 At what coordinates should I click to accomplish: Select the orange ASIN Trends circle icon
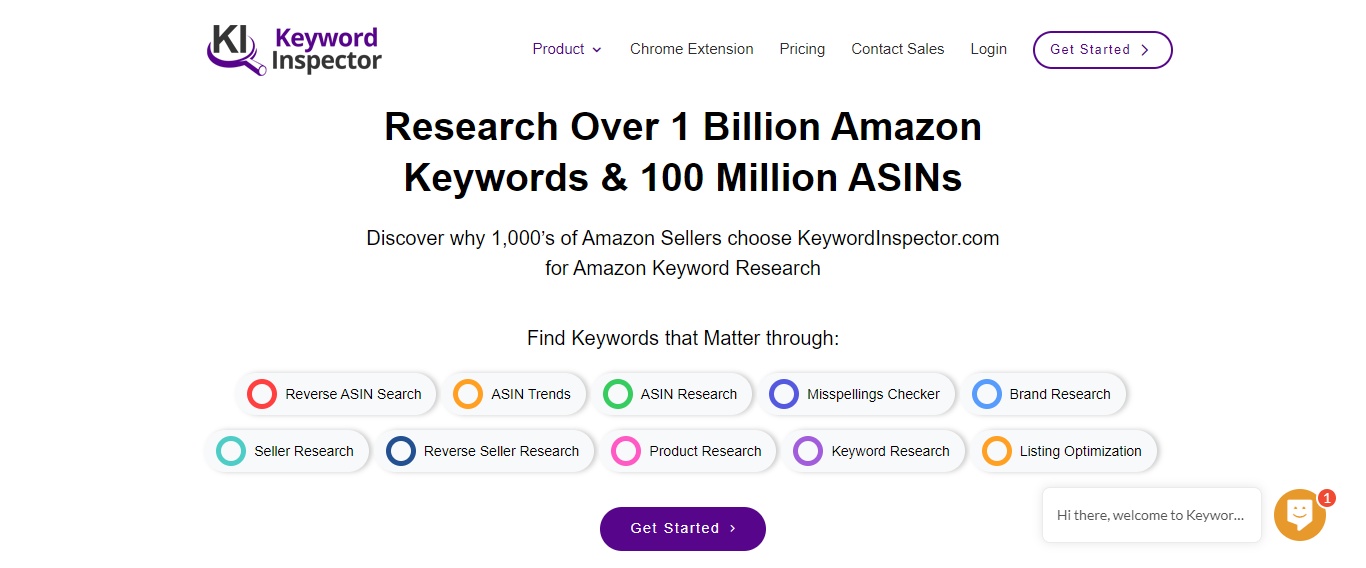click(x=468, y=394)
